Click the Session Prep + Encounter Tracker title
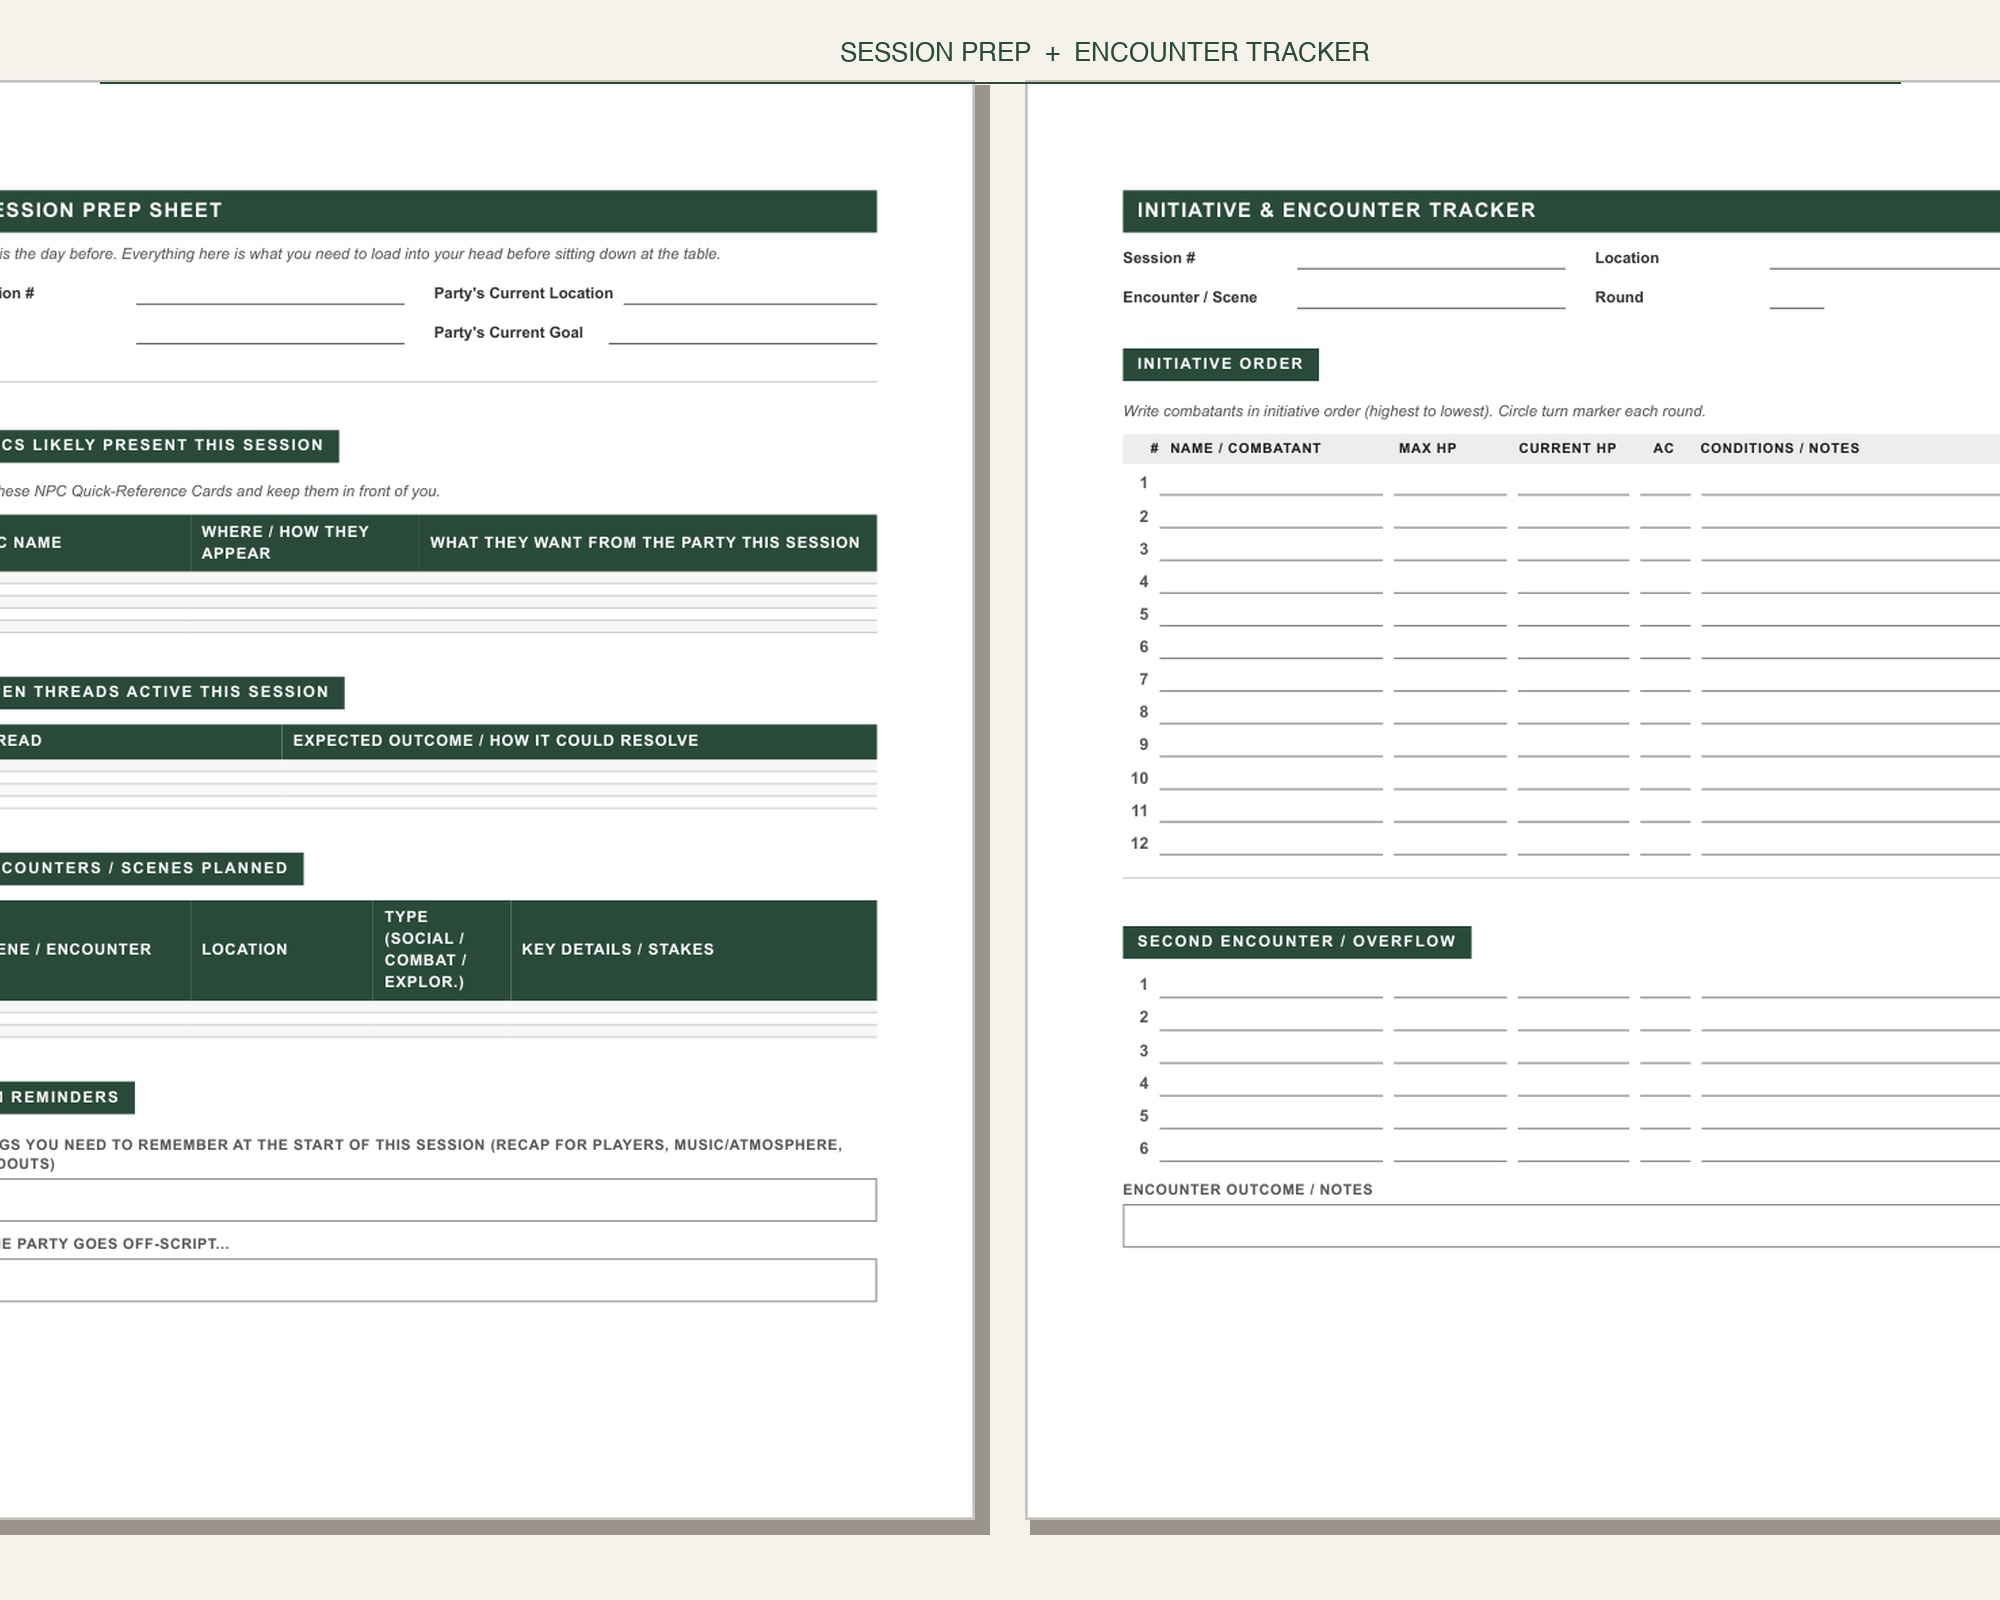This screenshot has width=2000, height=1600. [1105, 53]
